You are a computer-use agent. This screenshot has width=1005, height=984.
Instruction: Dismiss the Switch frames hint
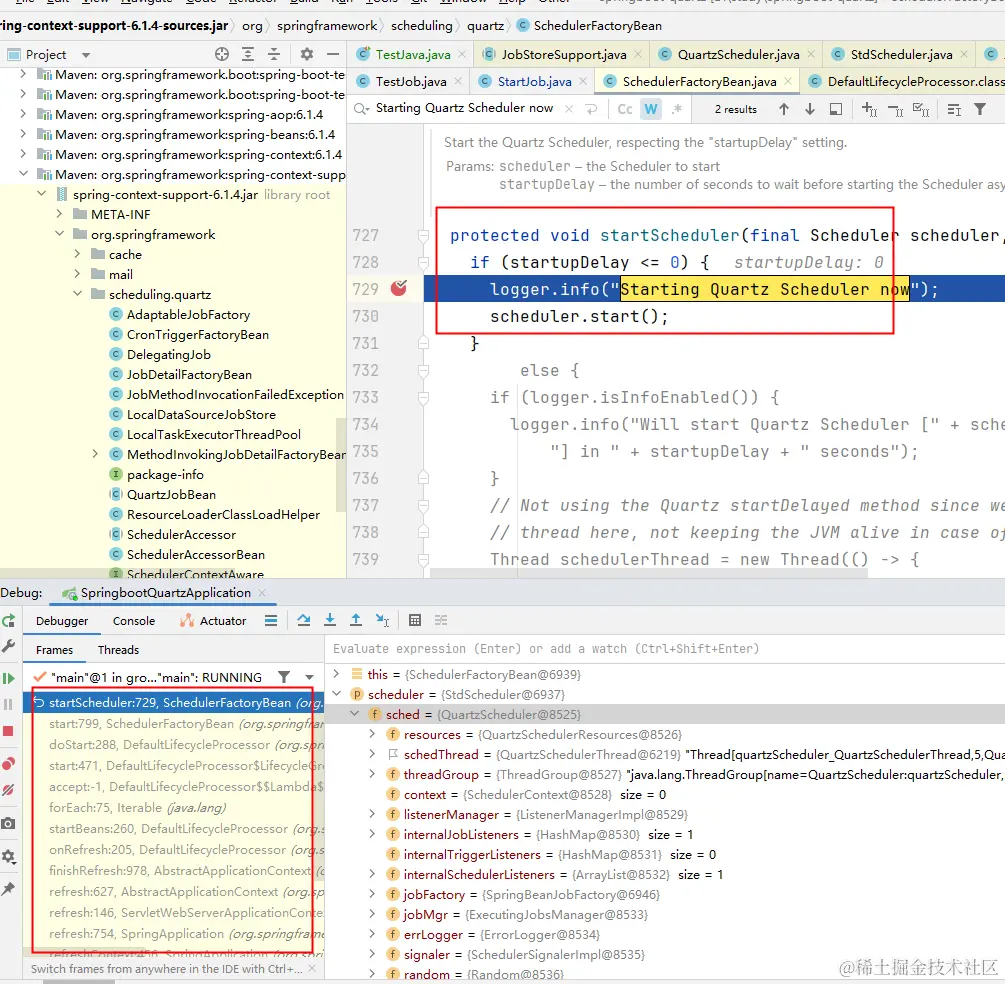click(x=311, y=969)
